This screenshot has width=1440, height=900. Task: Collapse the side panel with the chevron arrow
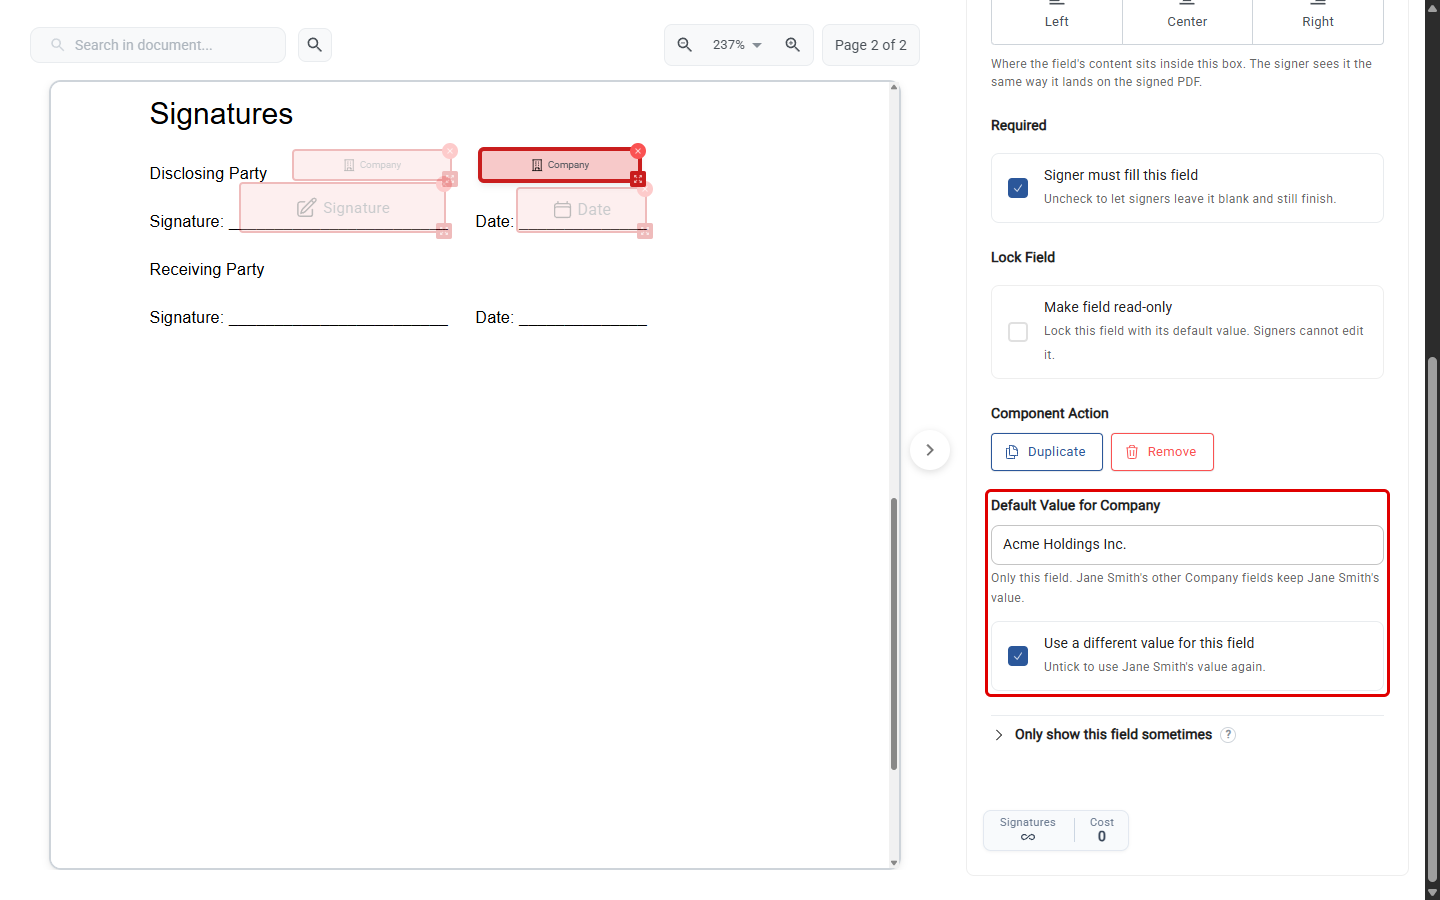930,450
